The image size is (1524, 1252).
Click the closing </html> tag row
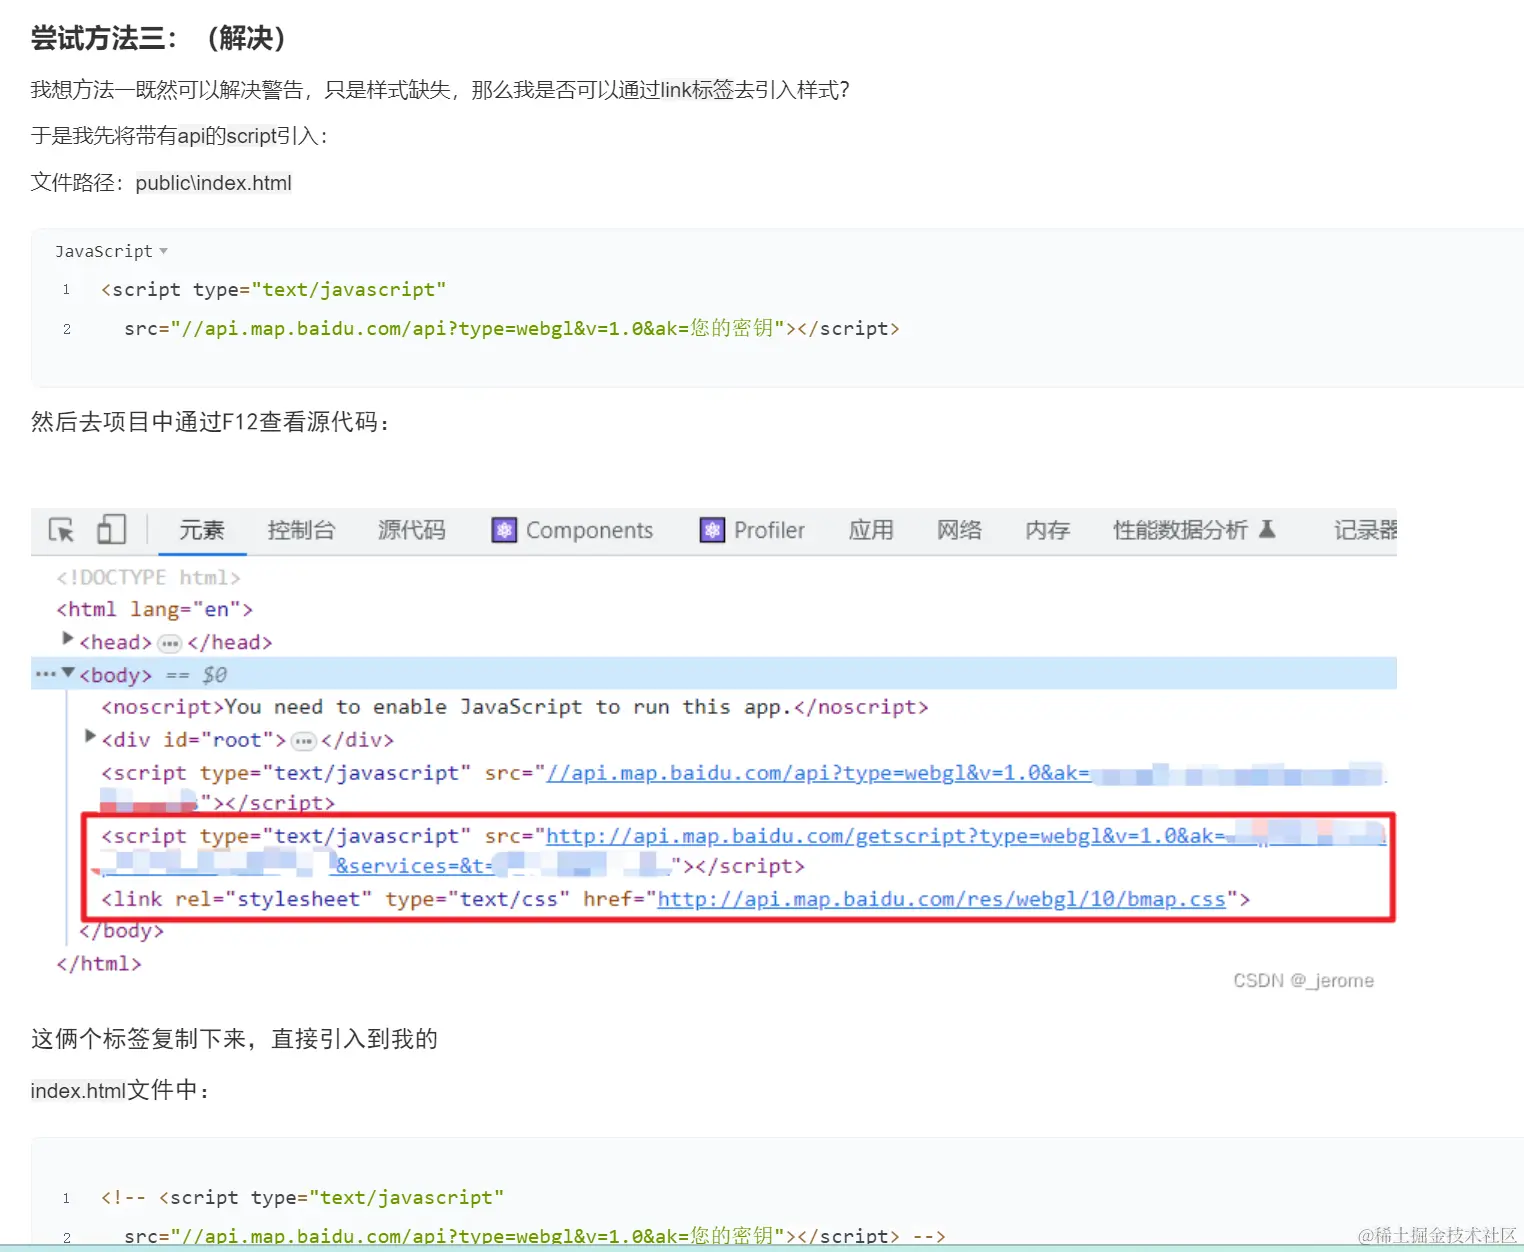pyautogui.click(x=99, y=964)
